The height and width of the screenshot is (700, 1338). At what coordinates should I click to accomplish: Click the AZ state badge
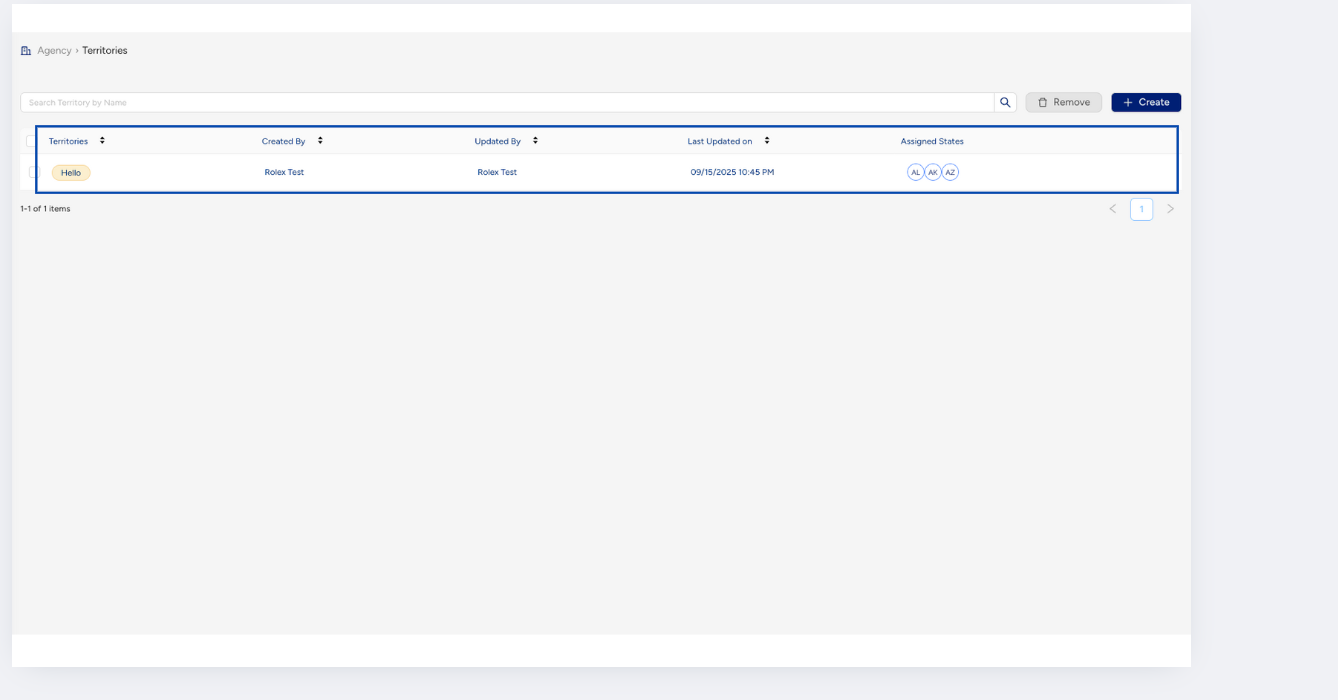click(x=950, y=172)
